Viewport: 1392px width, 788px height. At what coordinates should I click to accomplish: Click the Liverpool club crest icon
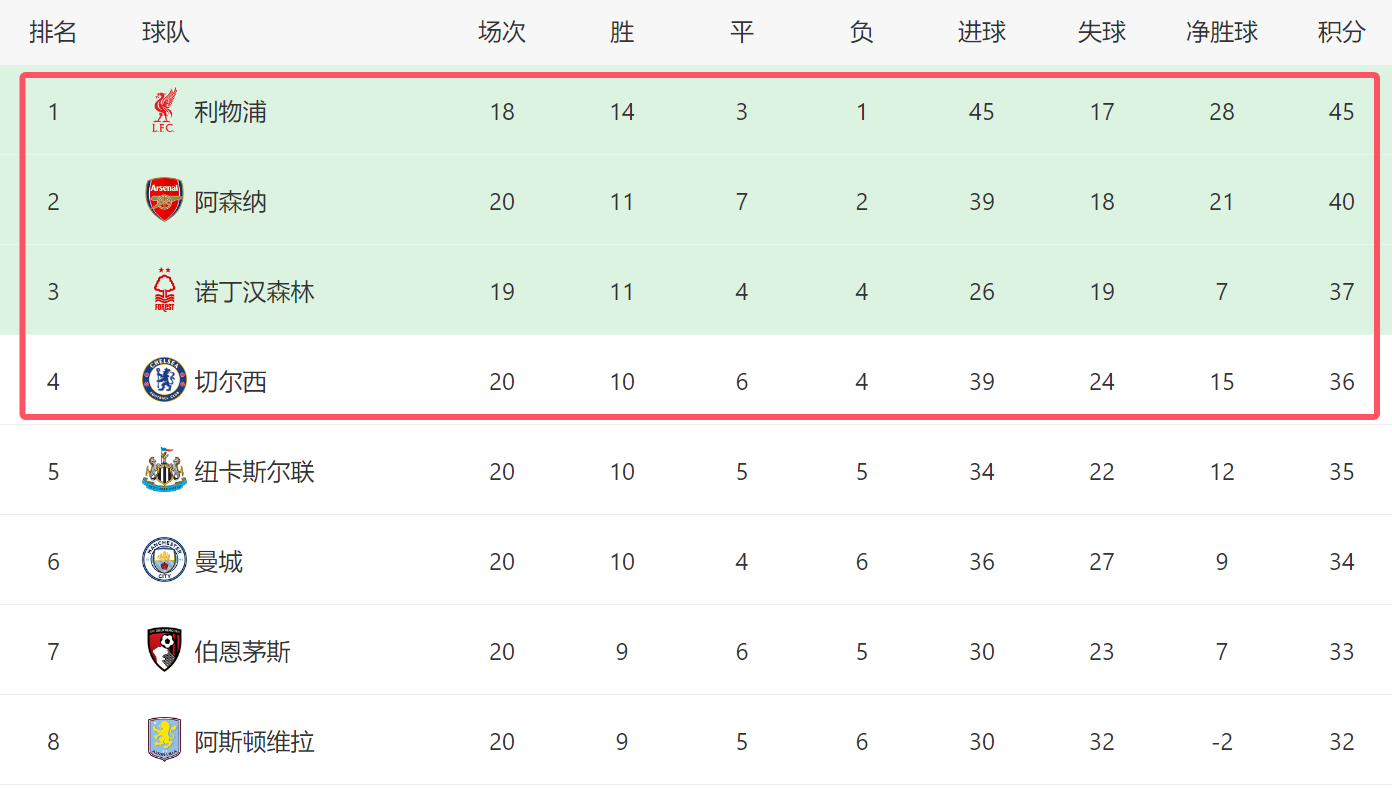click(x=164, y=111)
